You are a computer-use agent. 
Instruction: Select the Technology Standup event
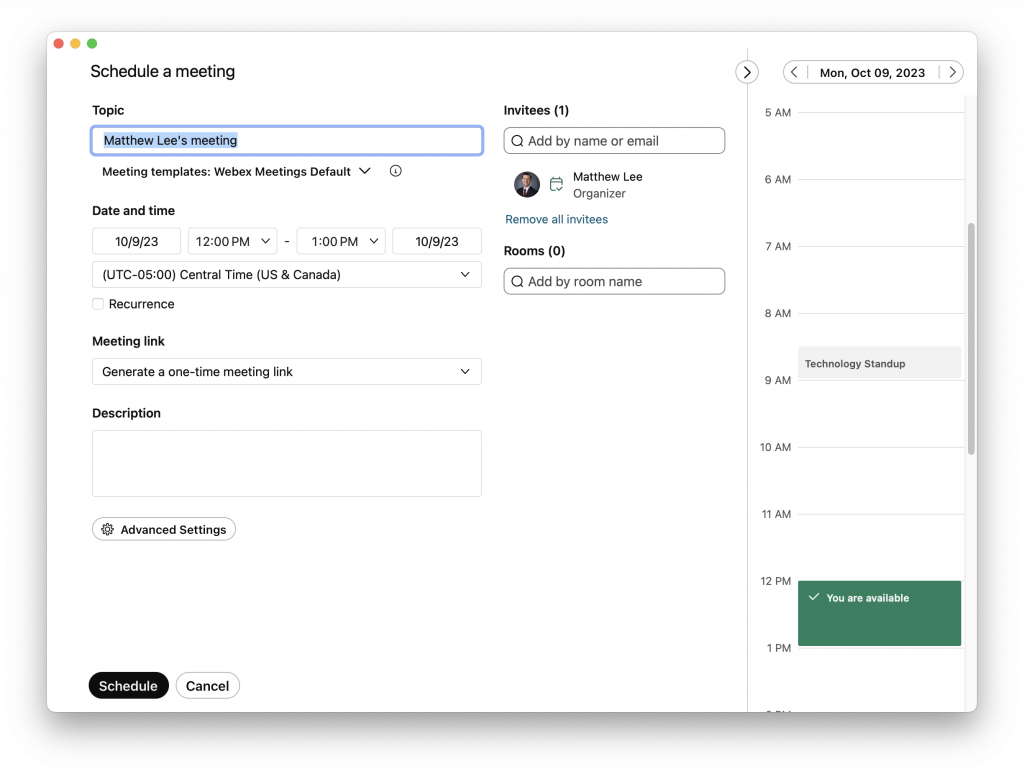[879, 363]
